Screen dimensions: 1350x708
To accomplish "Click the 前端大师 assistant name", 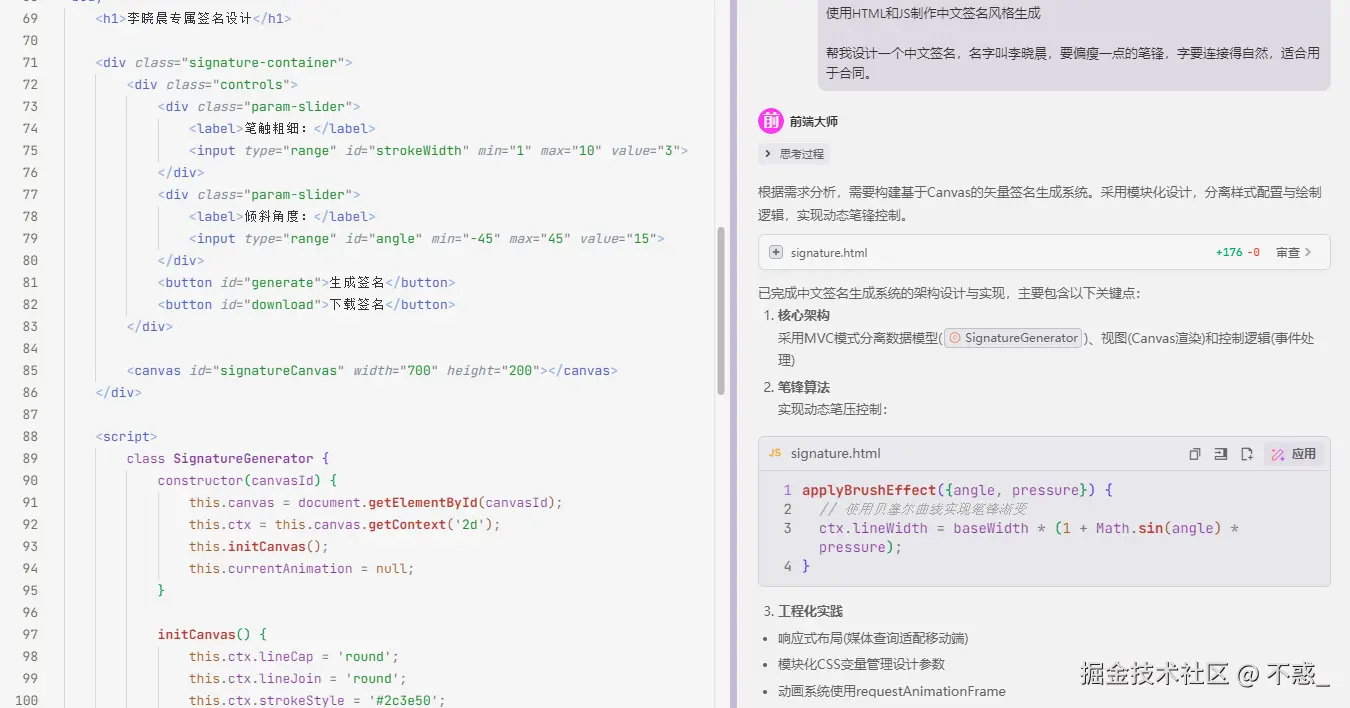I will click(814, 122).
